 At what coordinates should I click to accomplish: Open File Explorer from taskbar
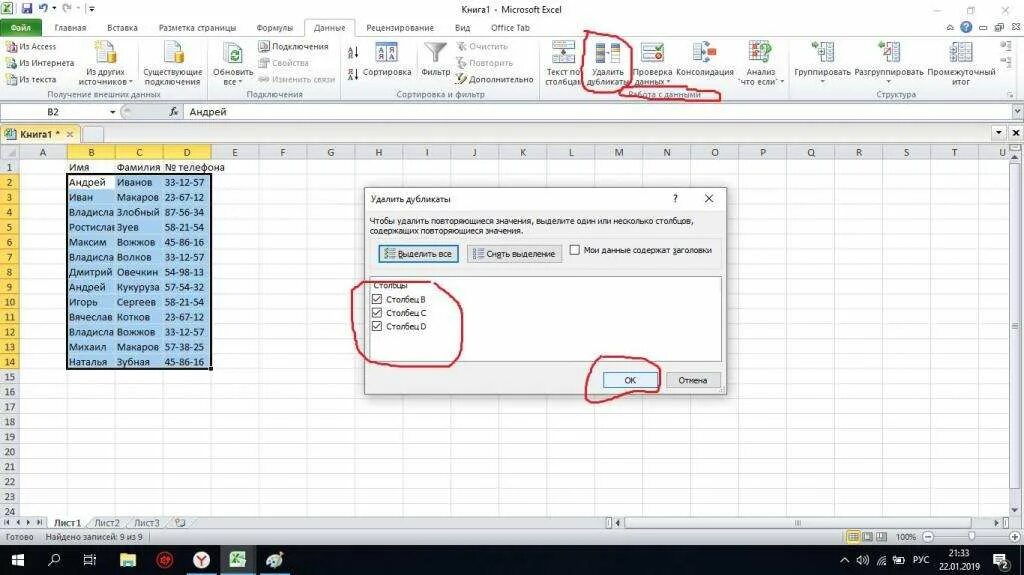point(128,560)
